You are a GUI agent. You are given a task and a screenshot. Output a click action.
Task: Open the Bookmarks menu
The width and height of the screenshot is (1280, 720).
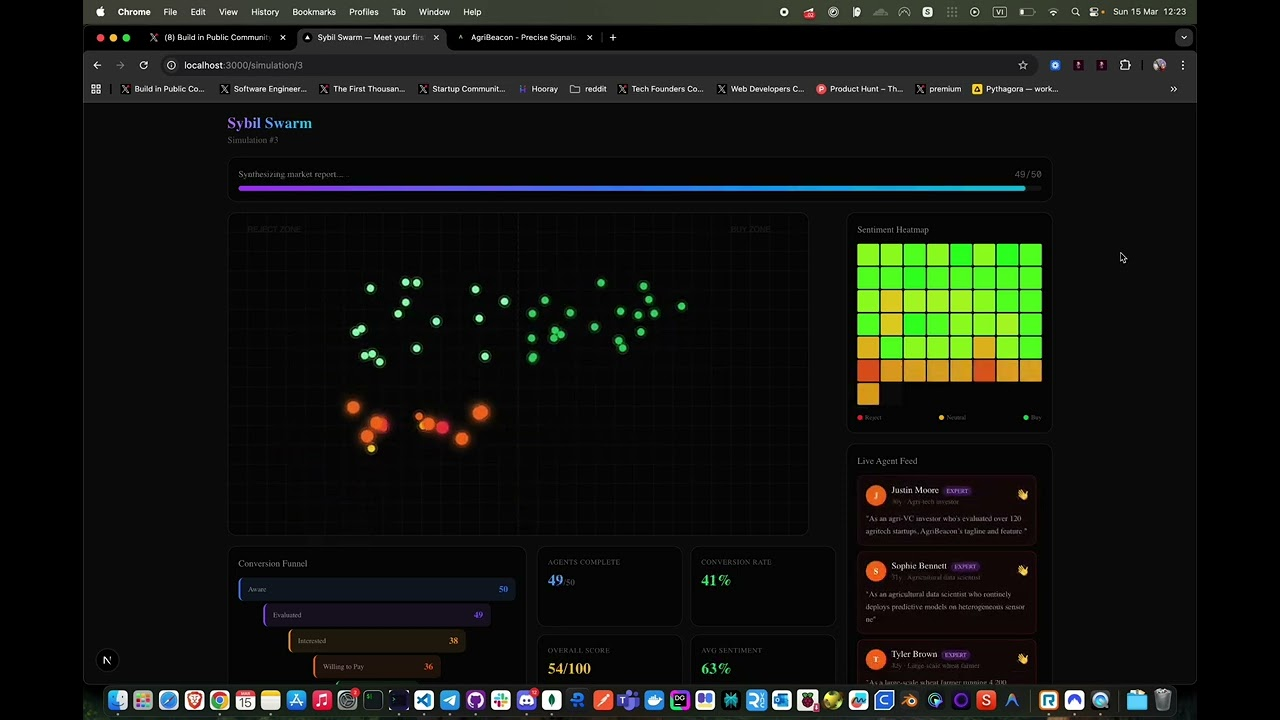tap(314, 12)
